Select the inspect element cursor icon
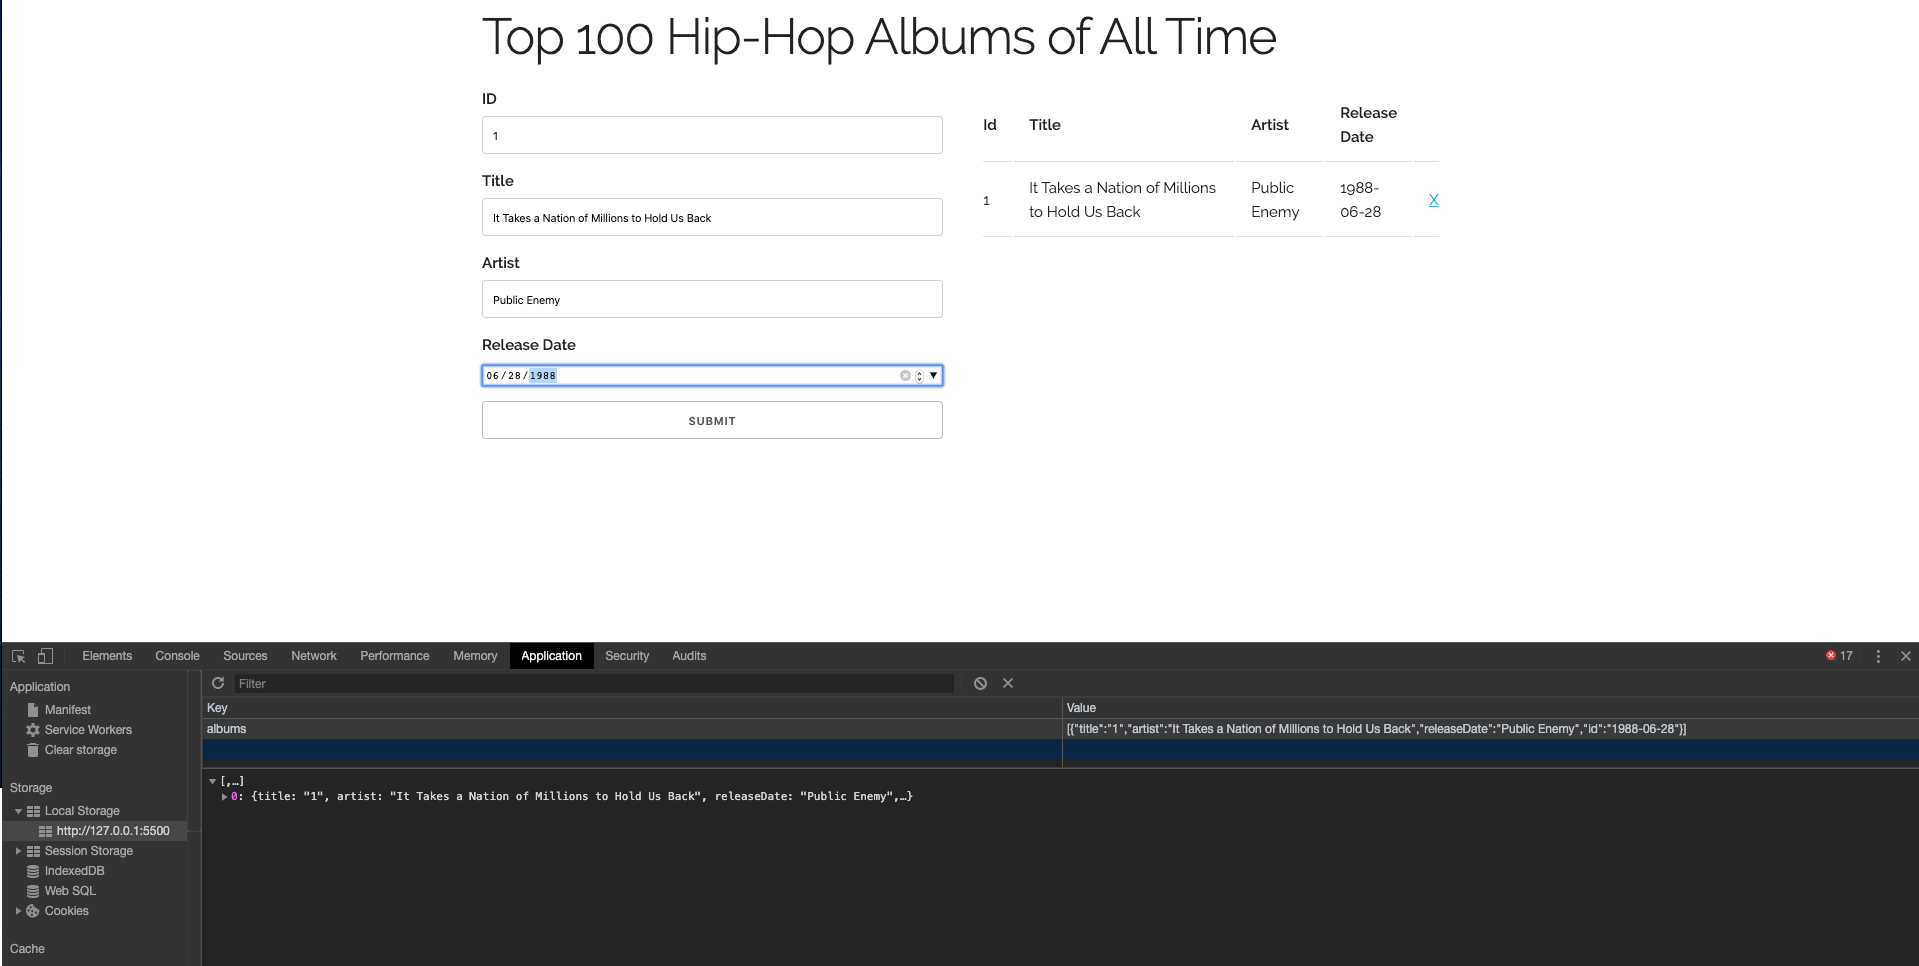The image size is (1919, 966). (17, 656)
